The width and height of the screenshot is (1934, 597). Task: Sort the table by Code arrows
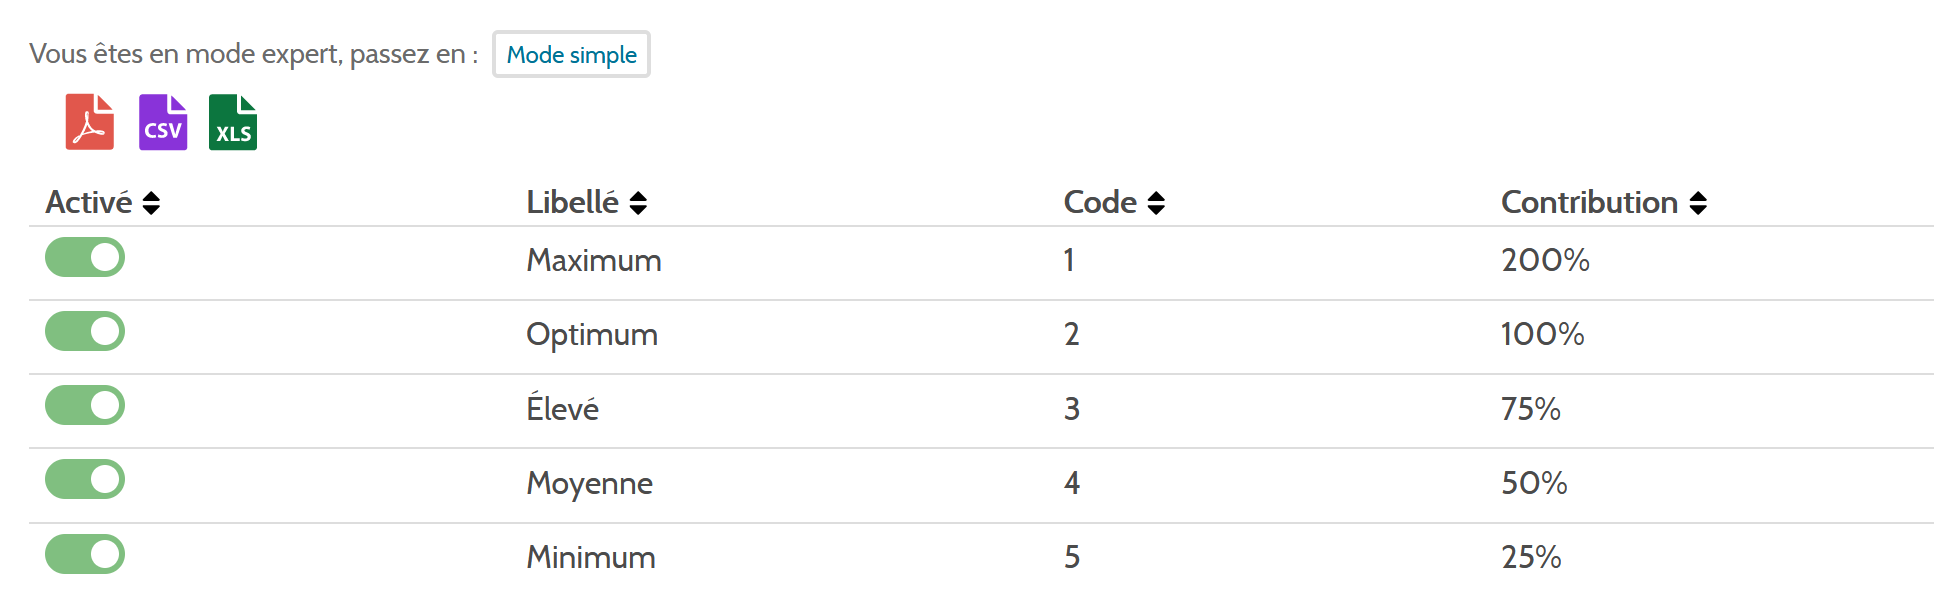1156,203
